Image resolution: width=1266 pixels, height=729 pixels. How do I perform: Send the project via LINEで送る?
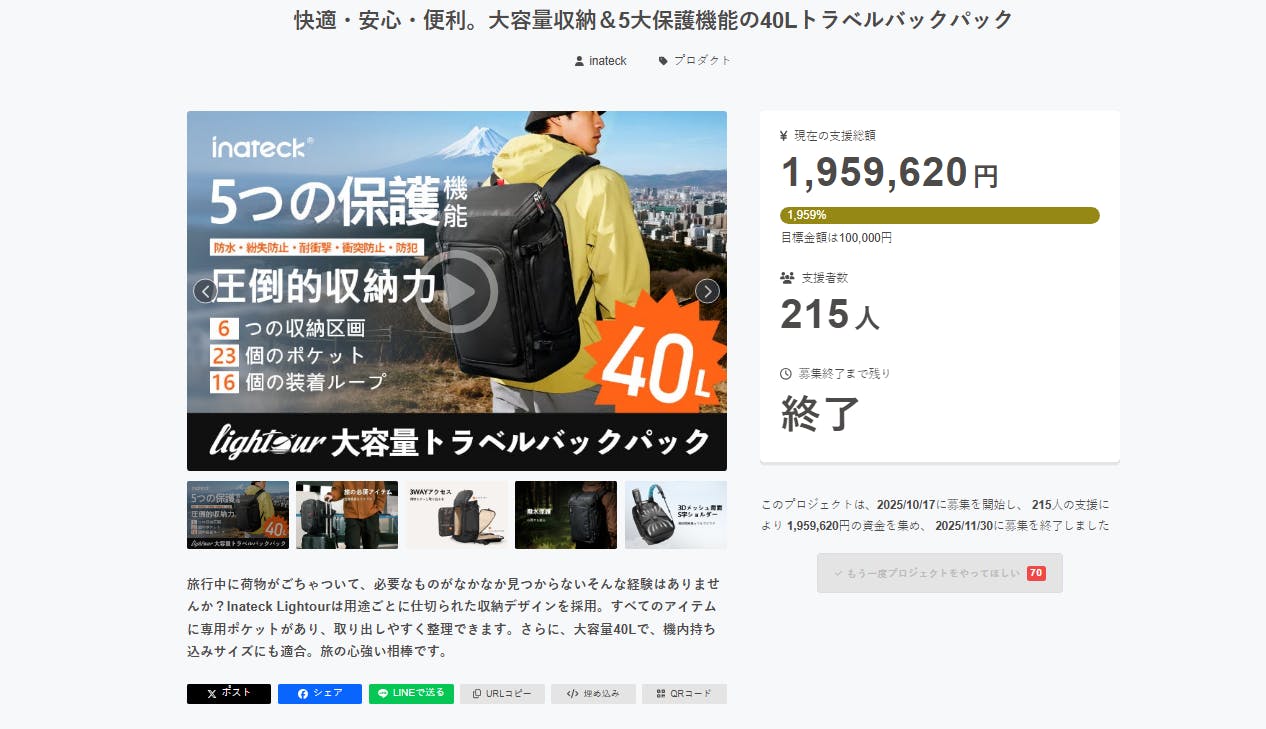pyautogui.click(x=411, y=694)
